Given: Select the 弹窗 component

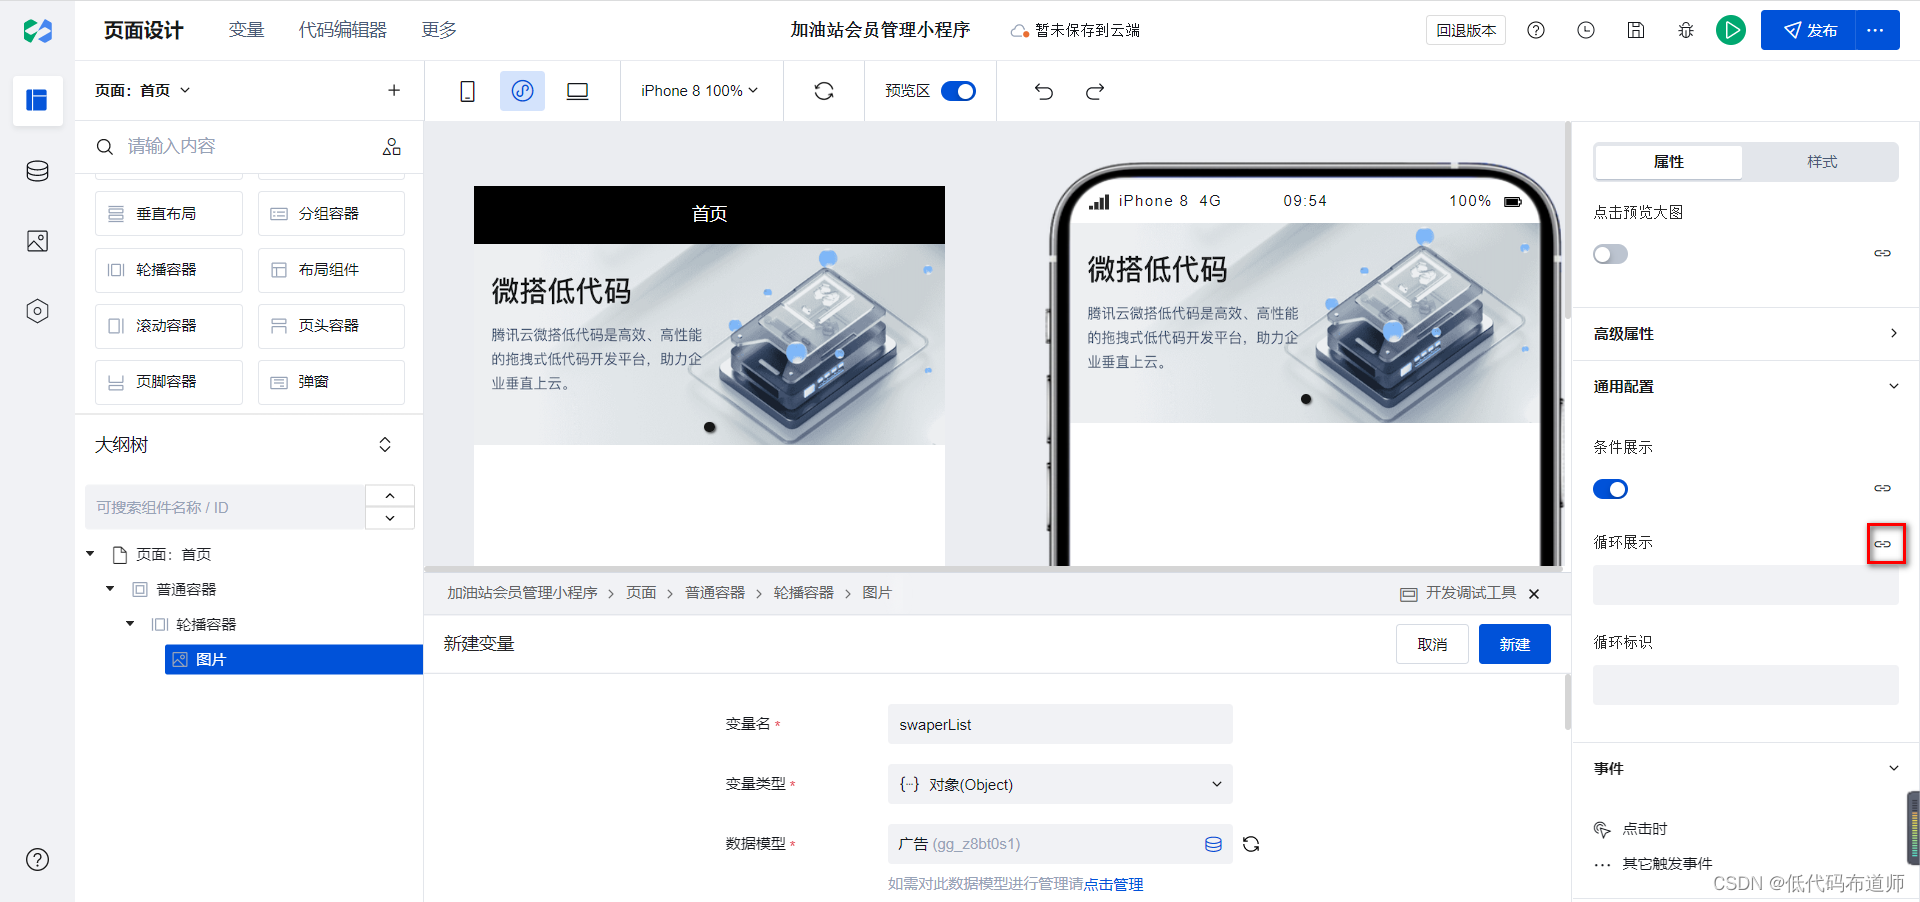Looking at the screenshot, I should click(x=331, y=382).
